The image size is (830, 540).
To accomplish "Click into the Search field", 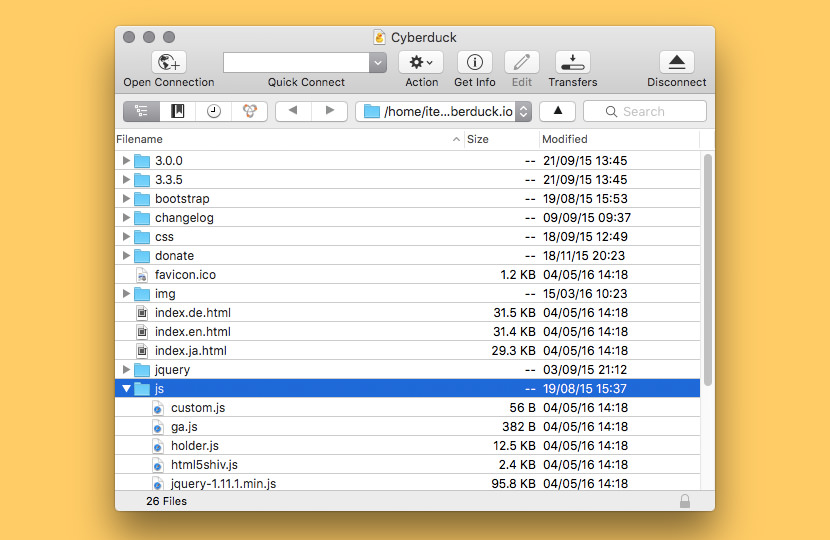I will coord(645,111).
